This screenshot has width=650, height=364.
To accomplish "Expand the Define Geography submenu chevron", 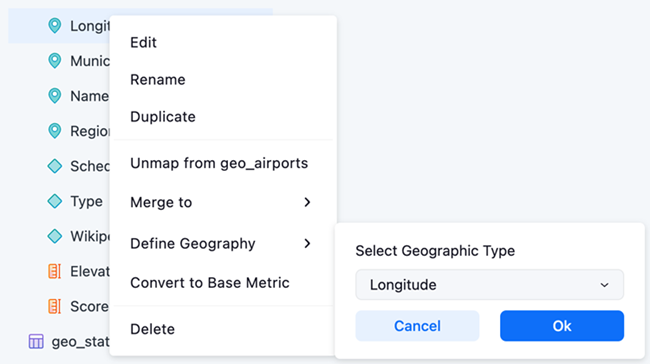I will pyautogui.click(x=307, y=243).
